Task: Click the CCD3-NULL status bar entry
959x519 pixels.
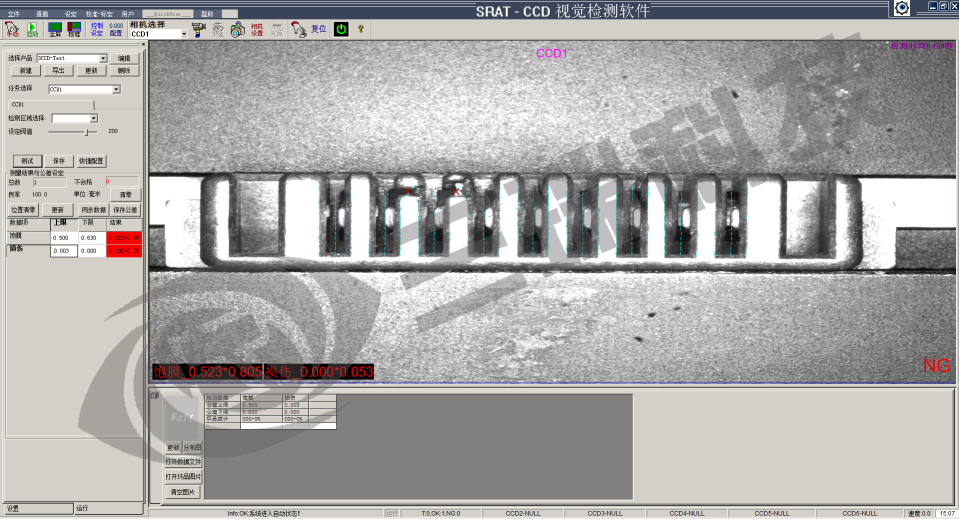Action: [x=605, y=513]
